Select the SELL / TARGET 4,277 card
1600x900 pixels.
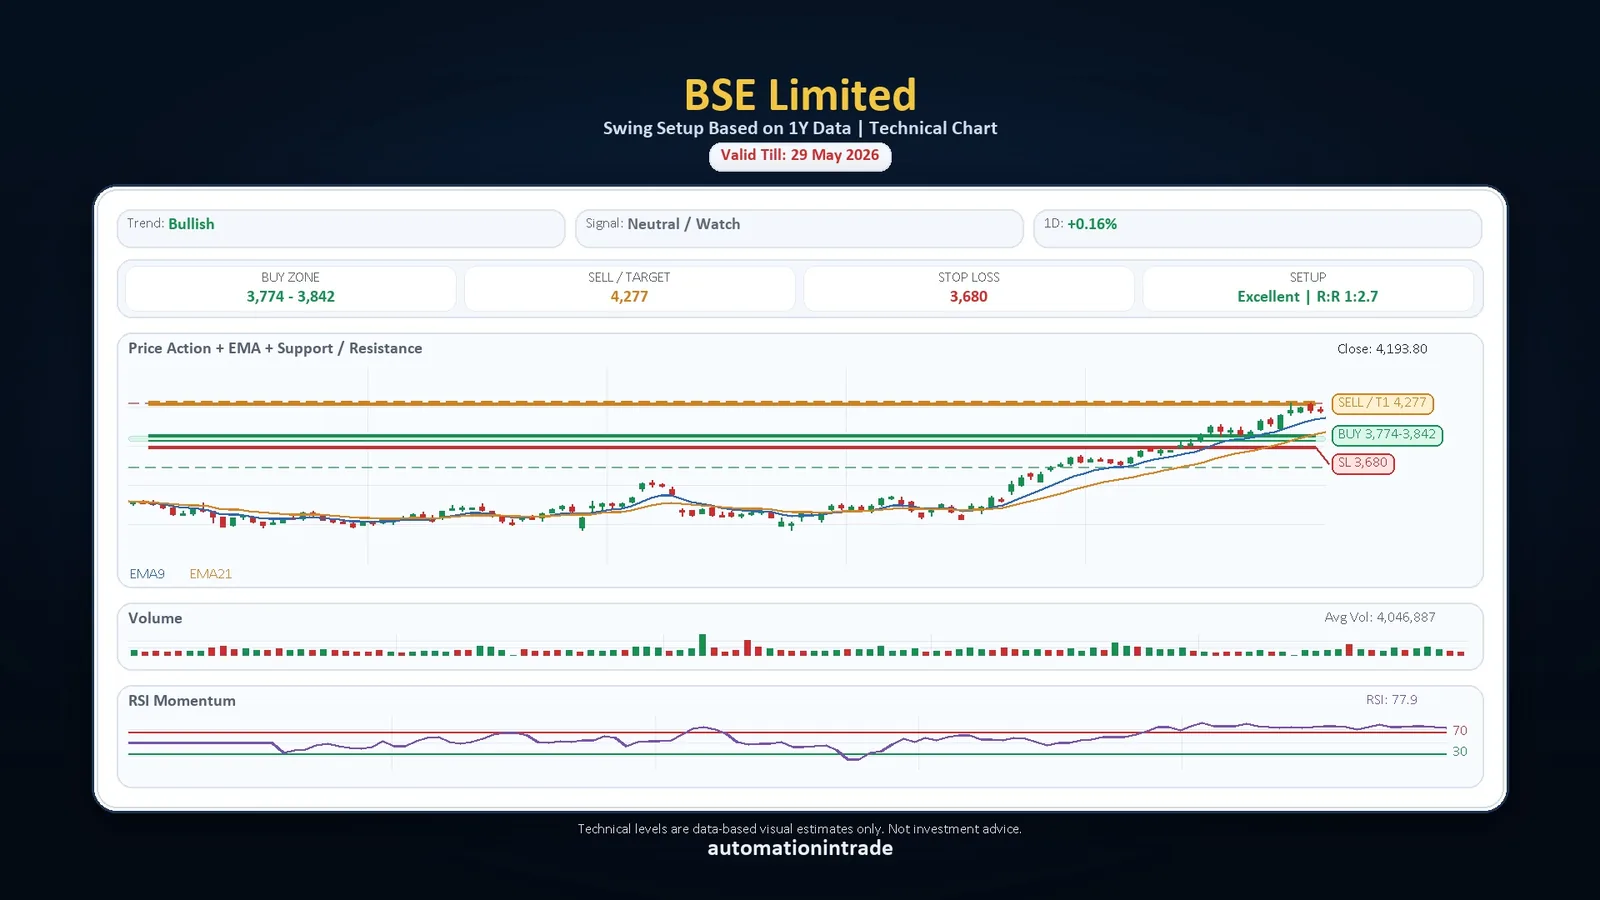629,288
